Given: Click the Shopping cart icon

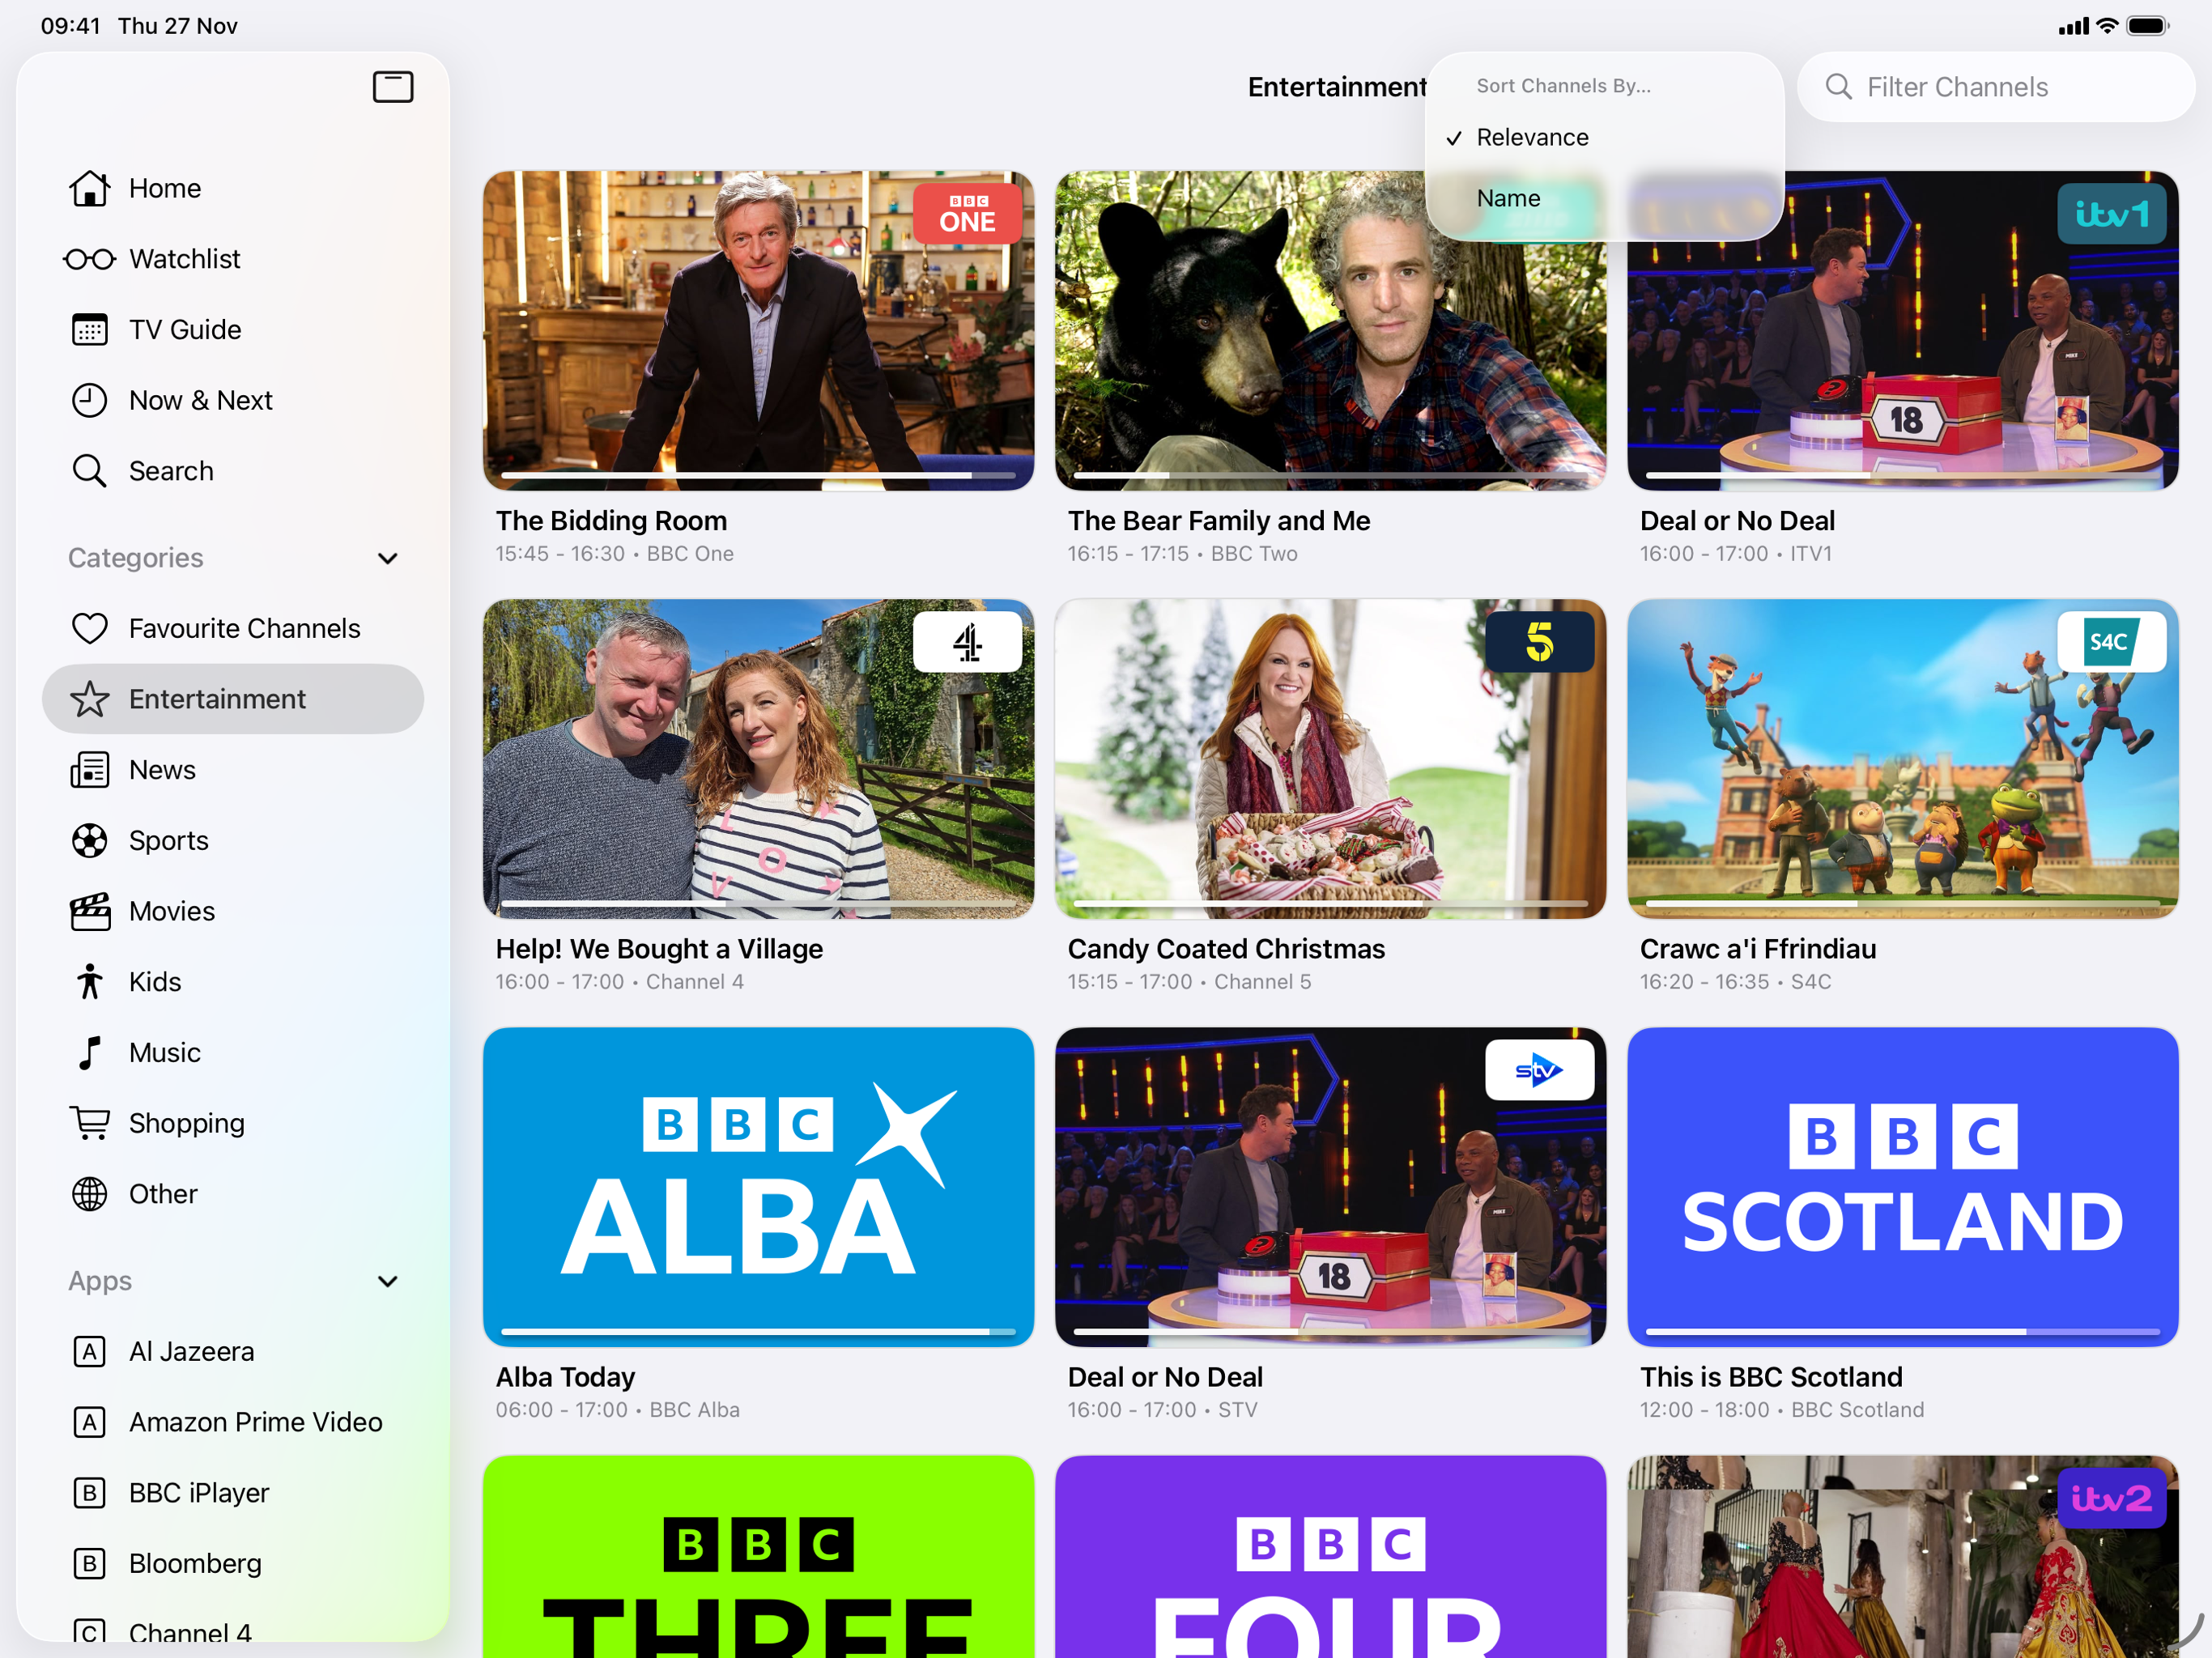Looking at the screenshot, I should coord(89,1123).
